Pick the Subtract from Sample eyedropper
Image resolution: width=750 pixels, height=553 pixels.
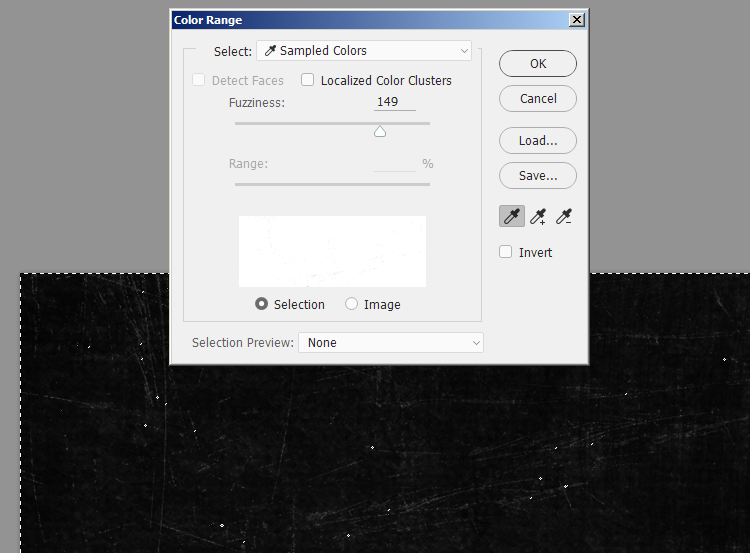pyautogui.click(x=565, y=216)
